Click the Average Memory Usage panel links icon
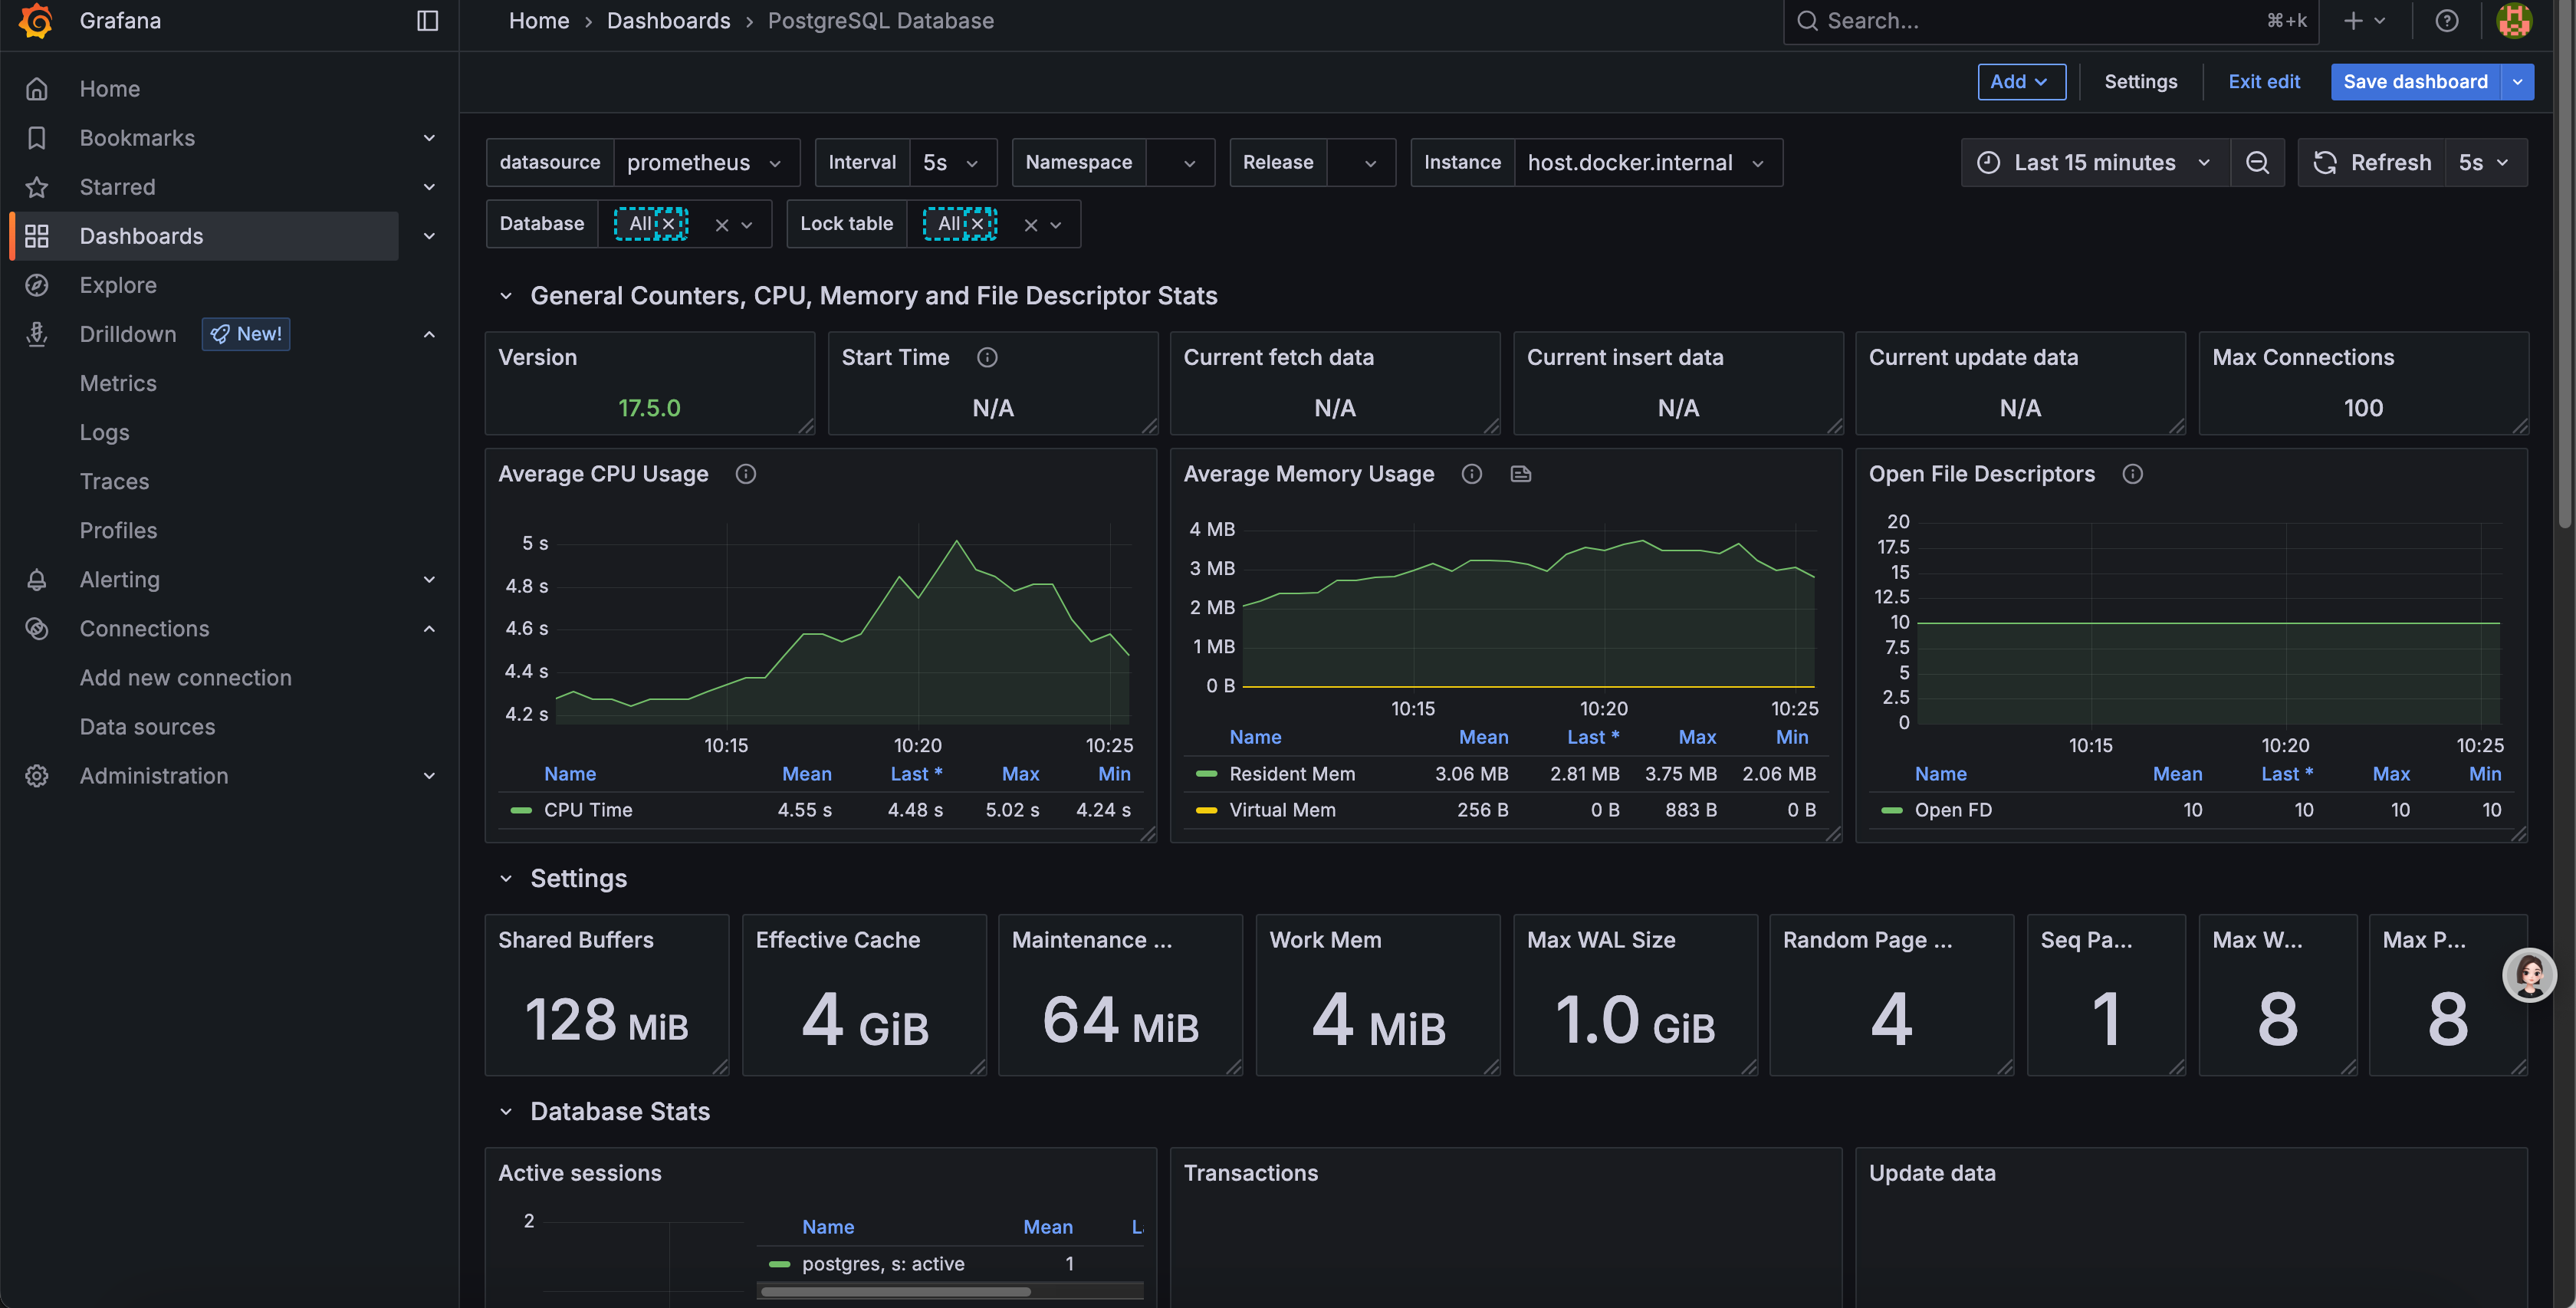This screenshot has height=1308, width=2576. pyautogui.click(x=1520, y=474)
